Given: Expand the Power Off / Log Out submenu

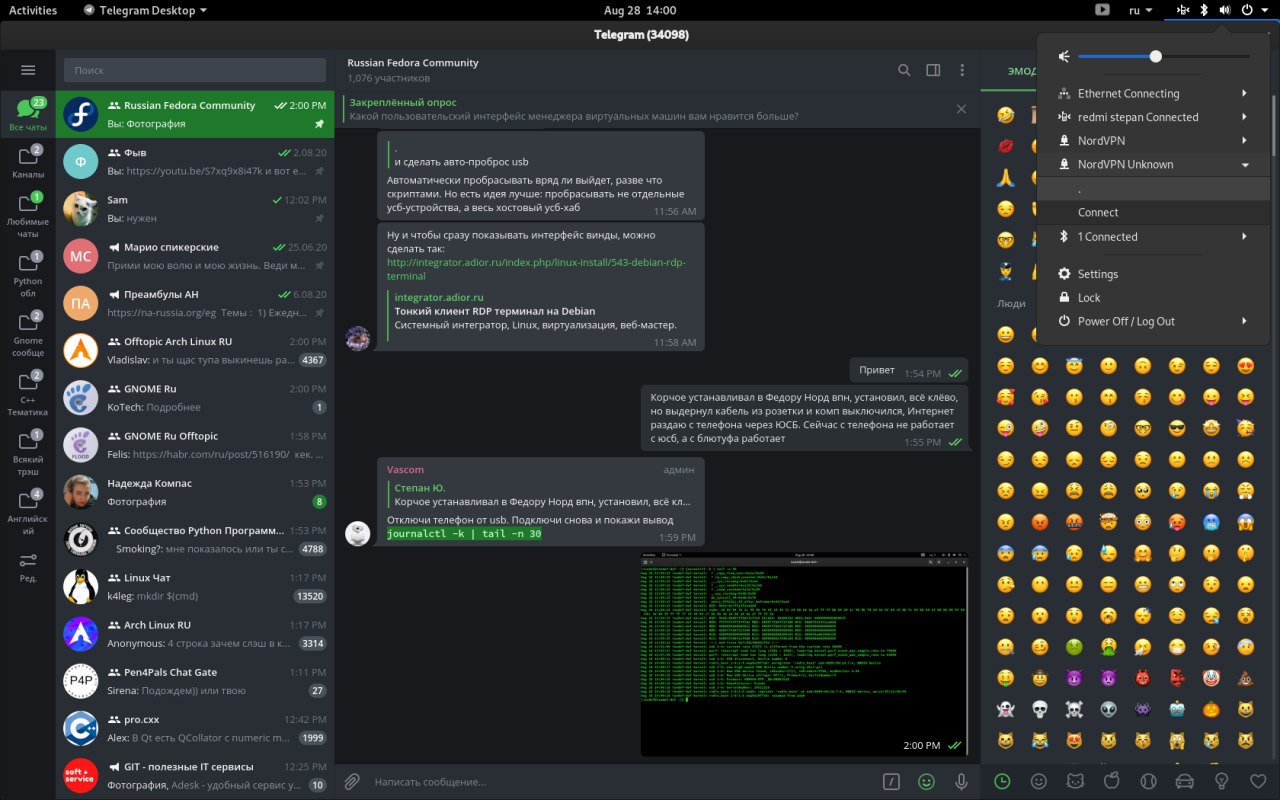Looking at the screenshot, I should click(x=1153, y=321).
